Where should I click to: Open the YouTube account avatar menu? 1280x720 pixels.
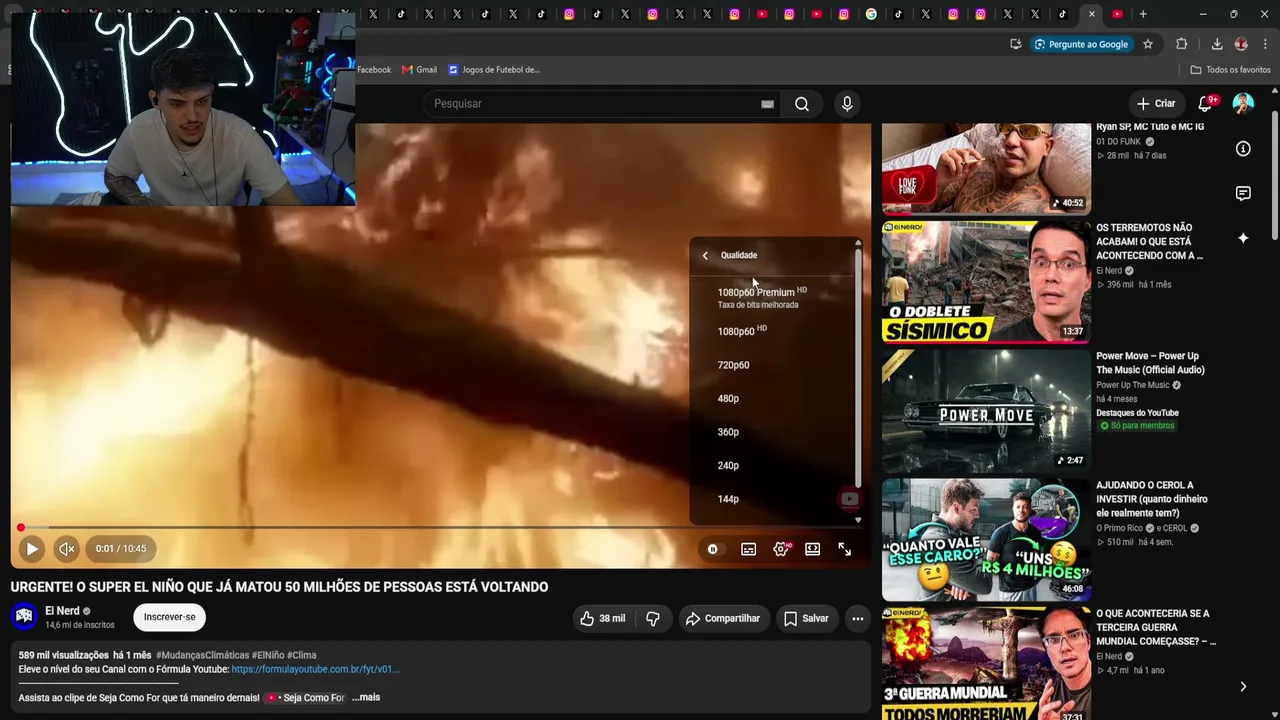pyautogui.click(x=1243, y=104)
